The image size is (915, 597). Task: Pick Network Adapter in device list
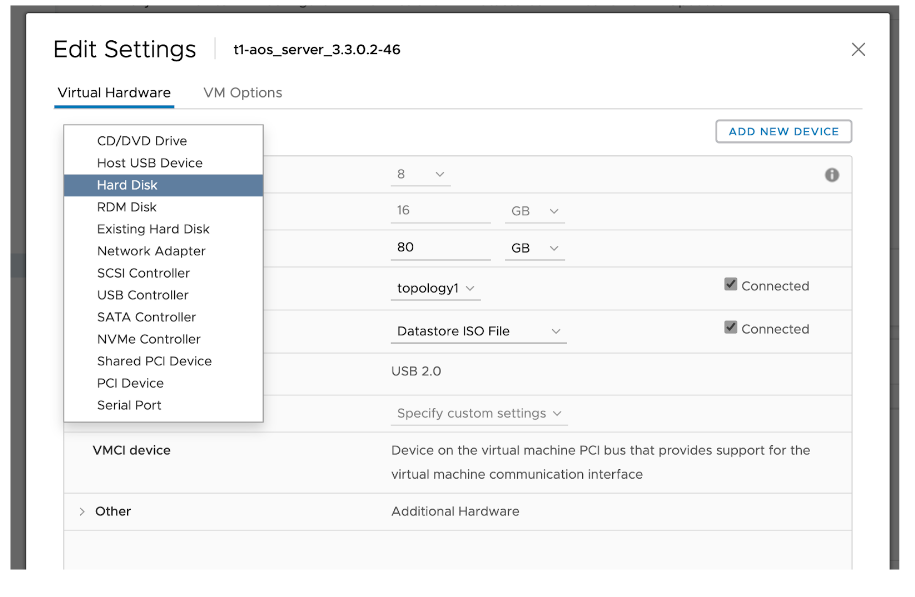click(x=151, y=251)
